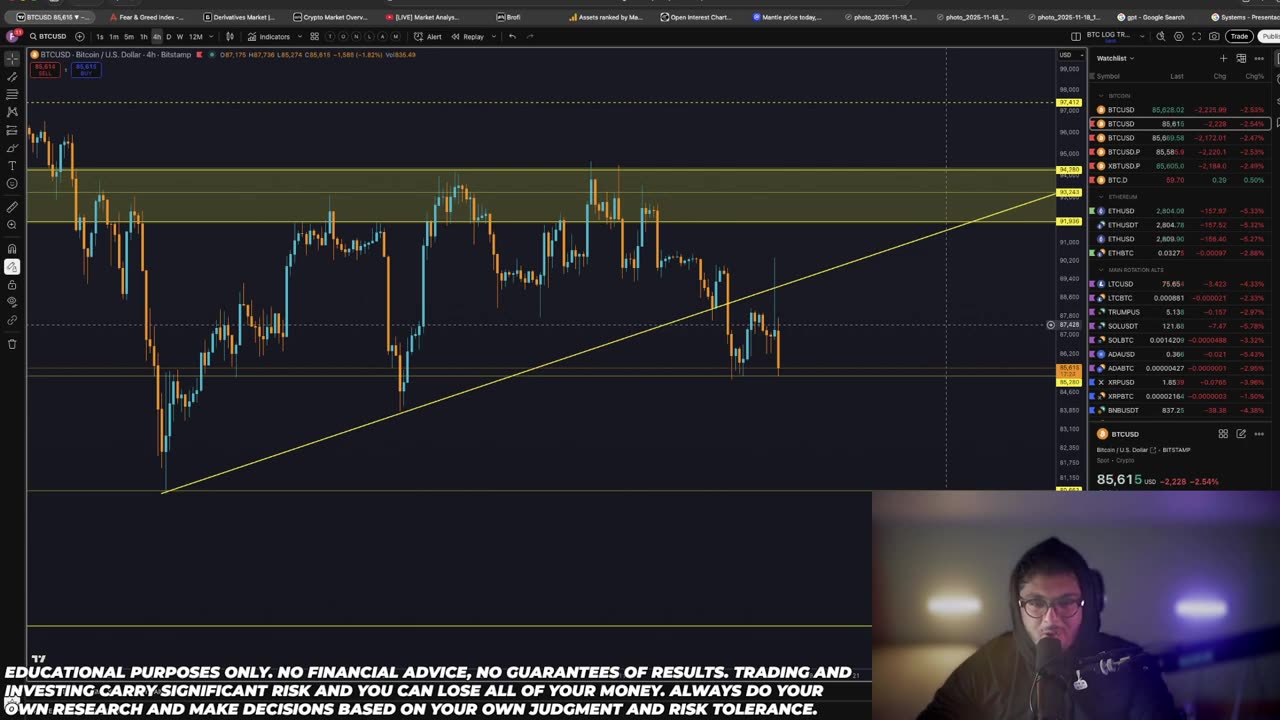Expand the layout management dropdown arrow
Image resolution: width=1280 pixels, height=720 pixels.
(1140, 36)
